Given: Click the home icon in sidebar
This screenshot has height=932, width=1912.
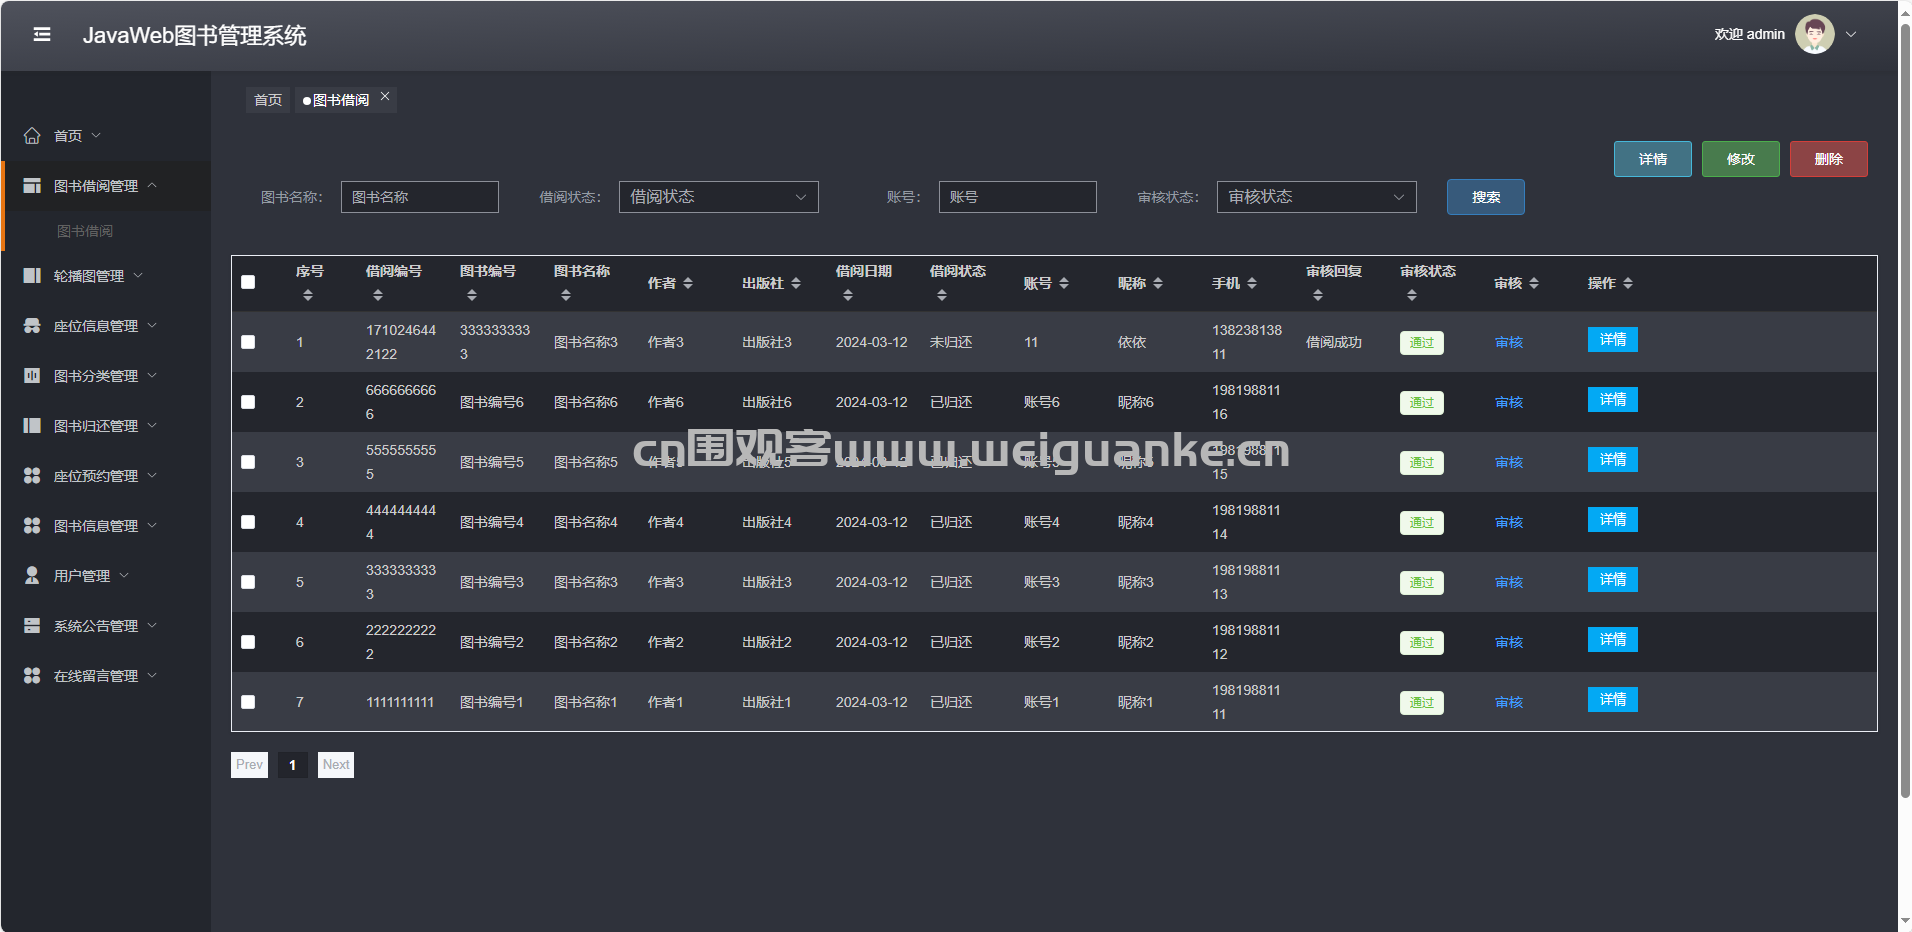Looking at the screenshot, I should click(x=32, y=136).
